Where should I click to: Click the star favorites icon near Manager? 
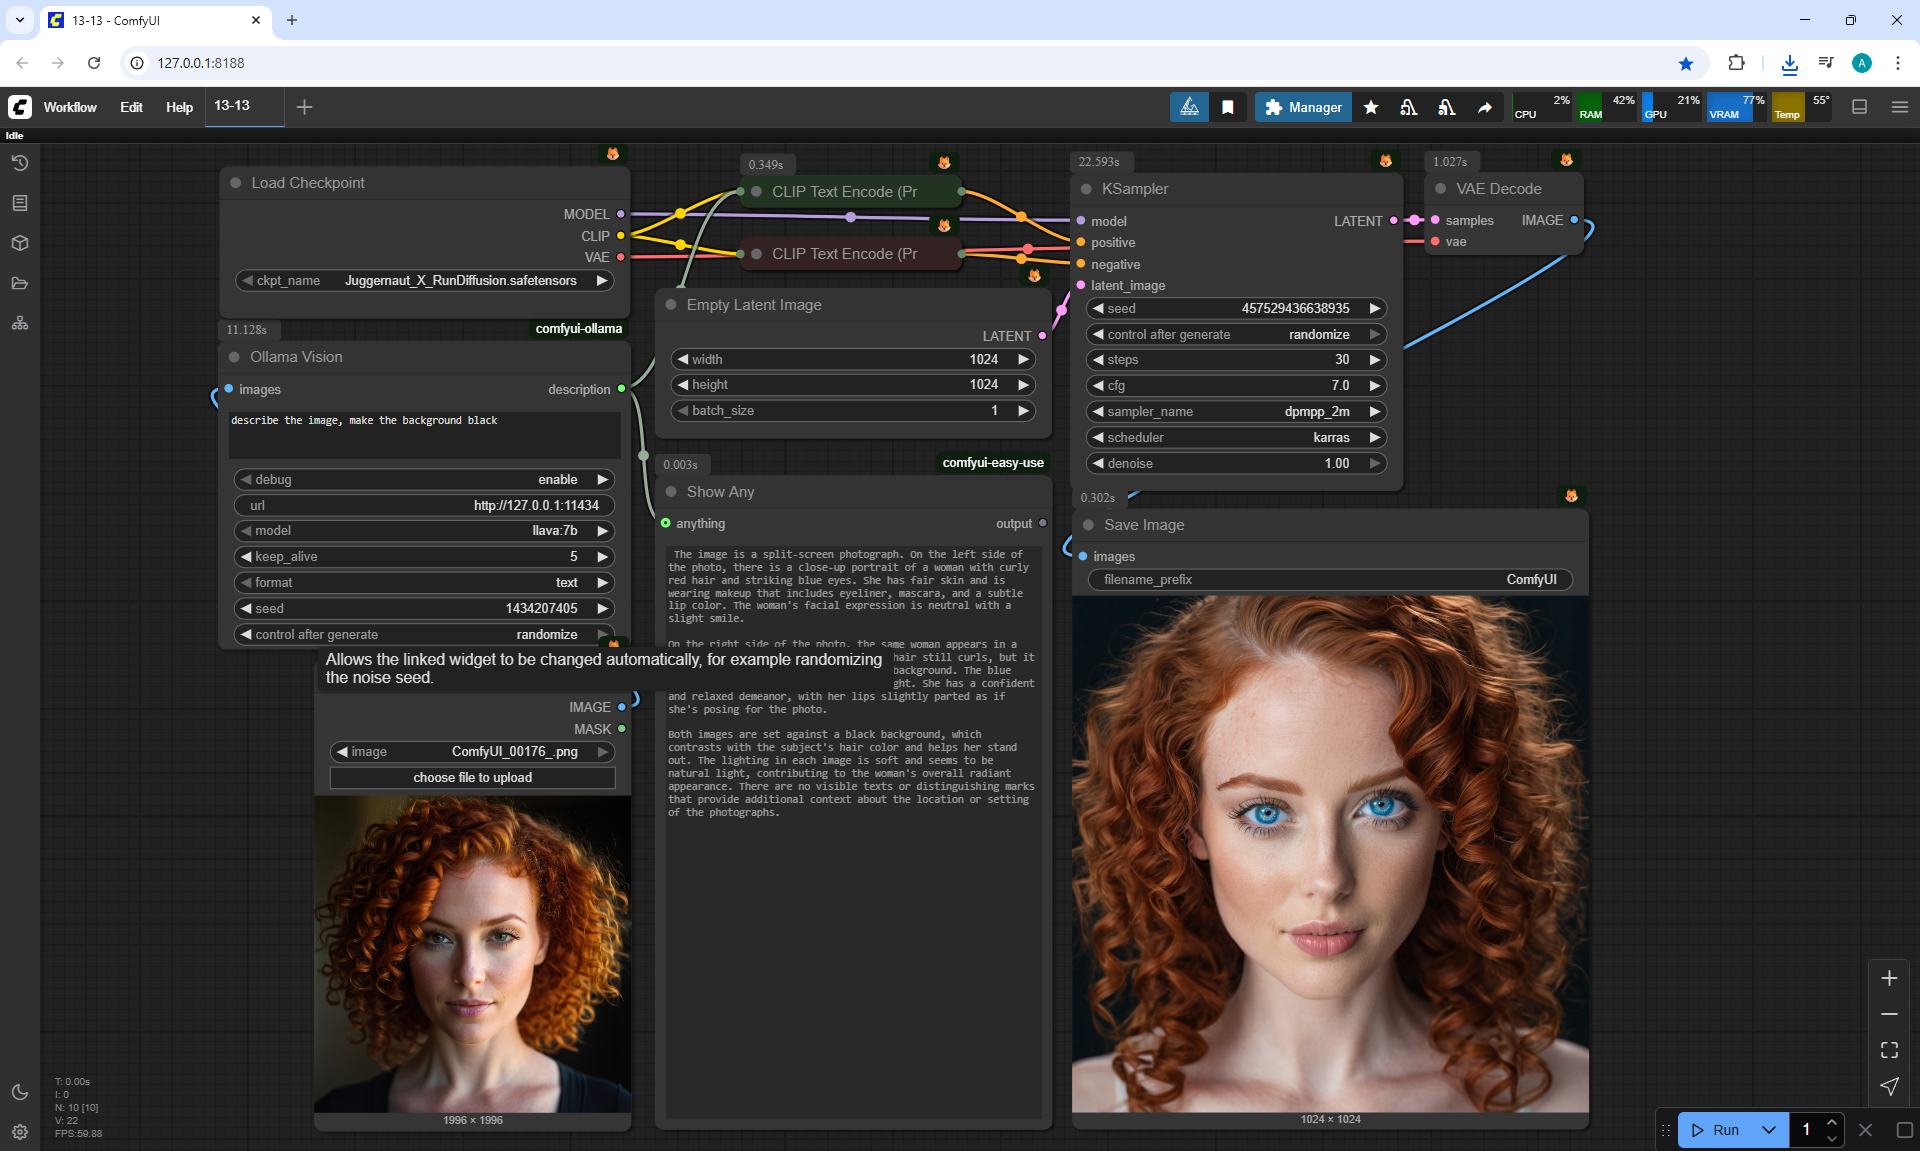pyautogui.click(x=1371, y=107)
